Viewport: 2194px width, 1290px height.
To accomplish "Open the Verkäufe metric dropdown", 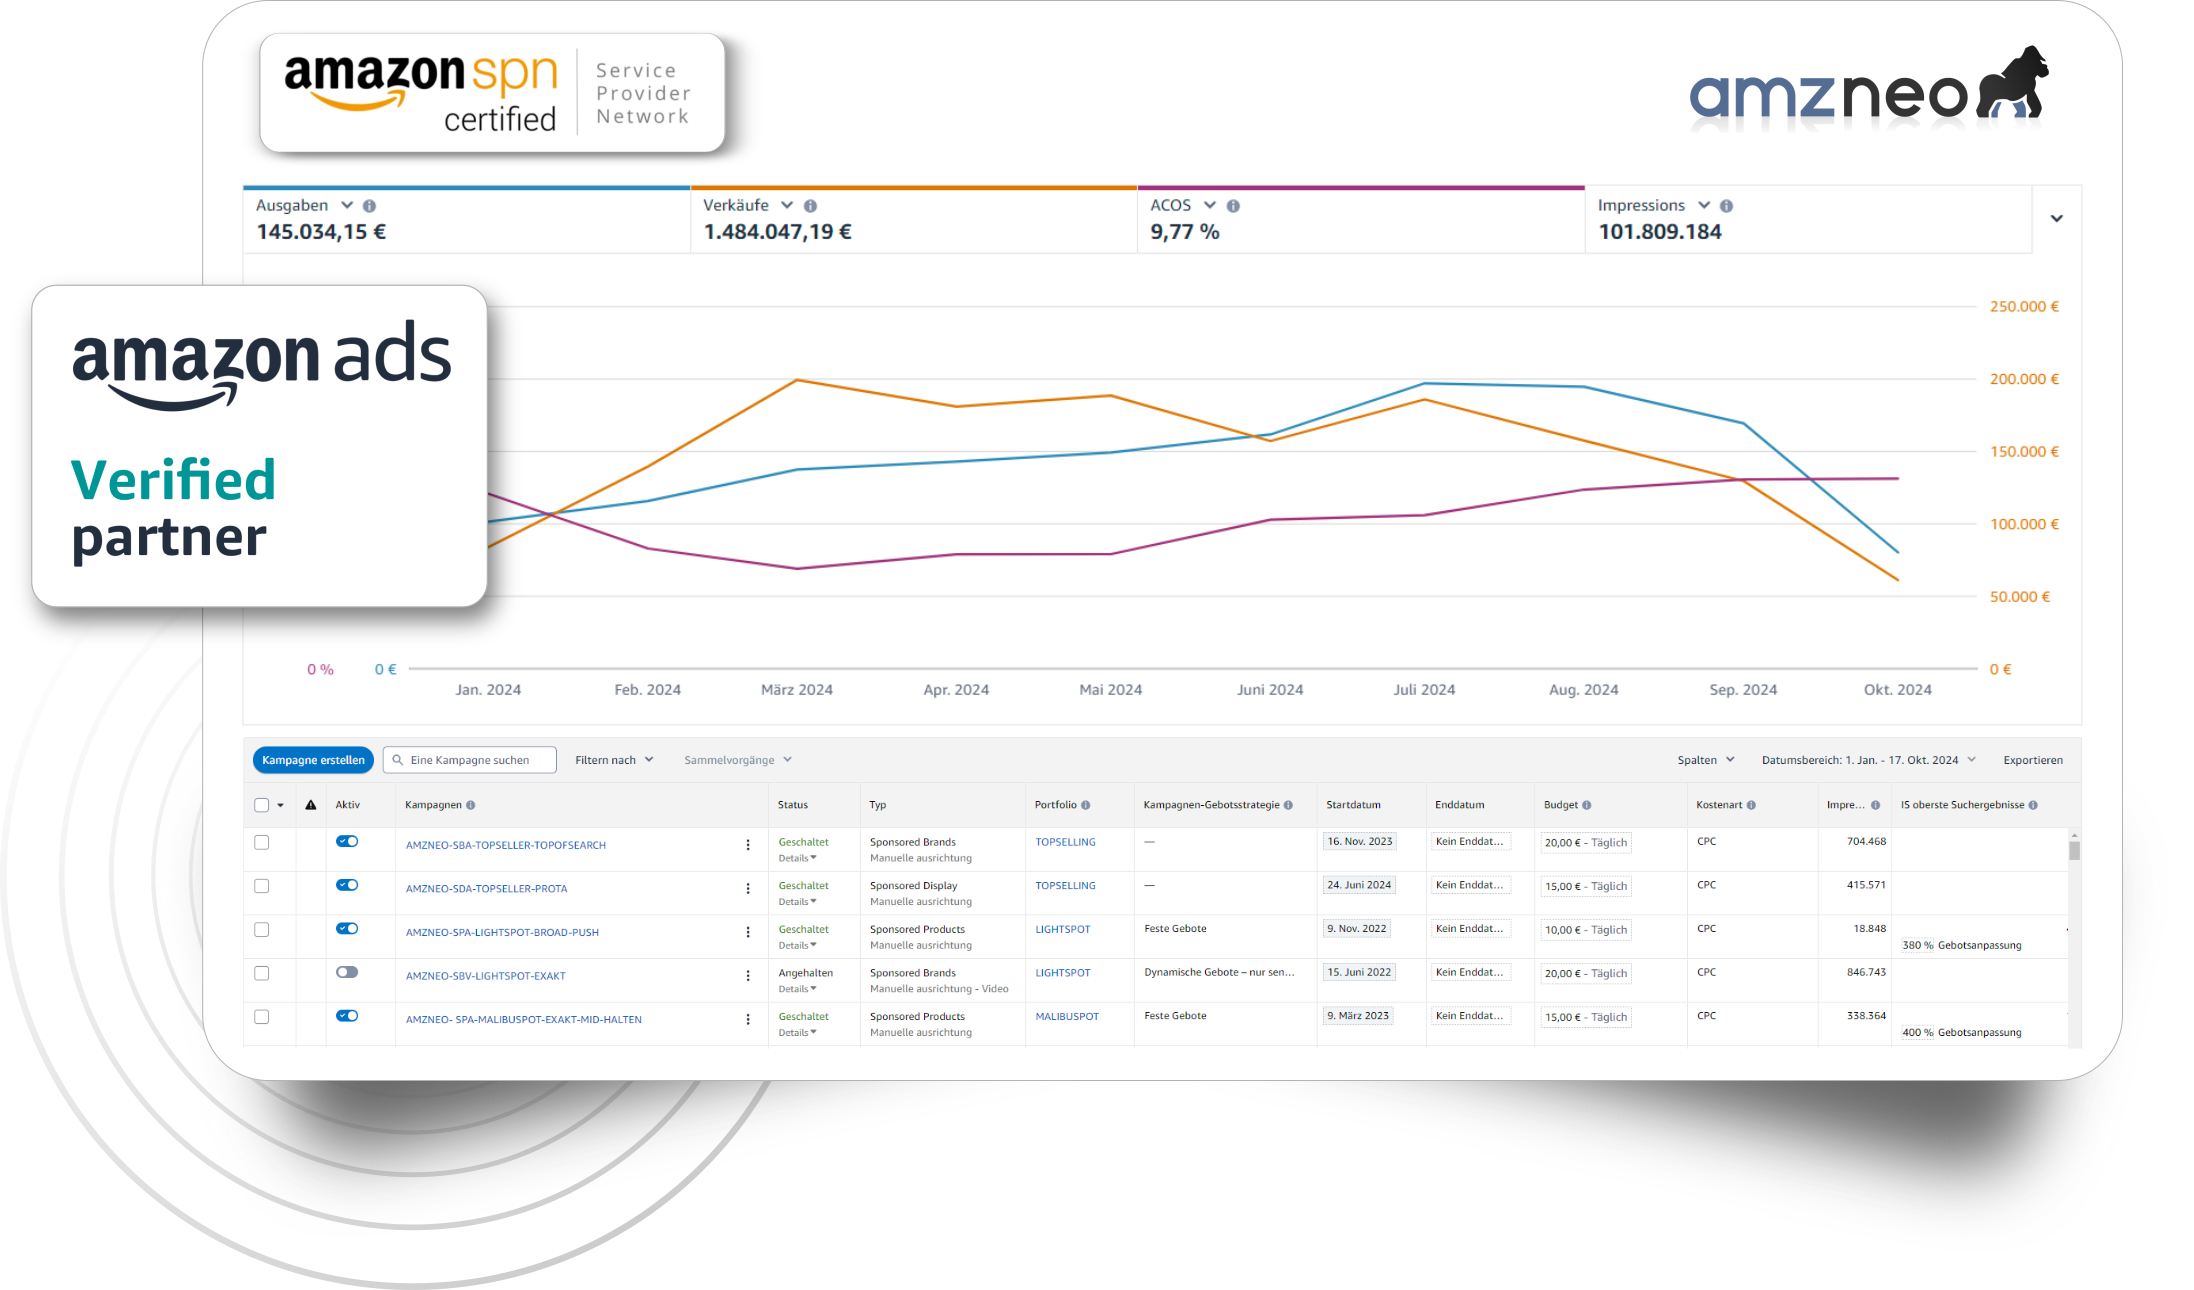I will click(787, 205).
